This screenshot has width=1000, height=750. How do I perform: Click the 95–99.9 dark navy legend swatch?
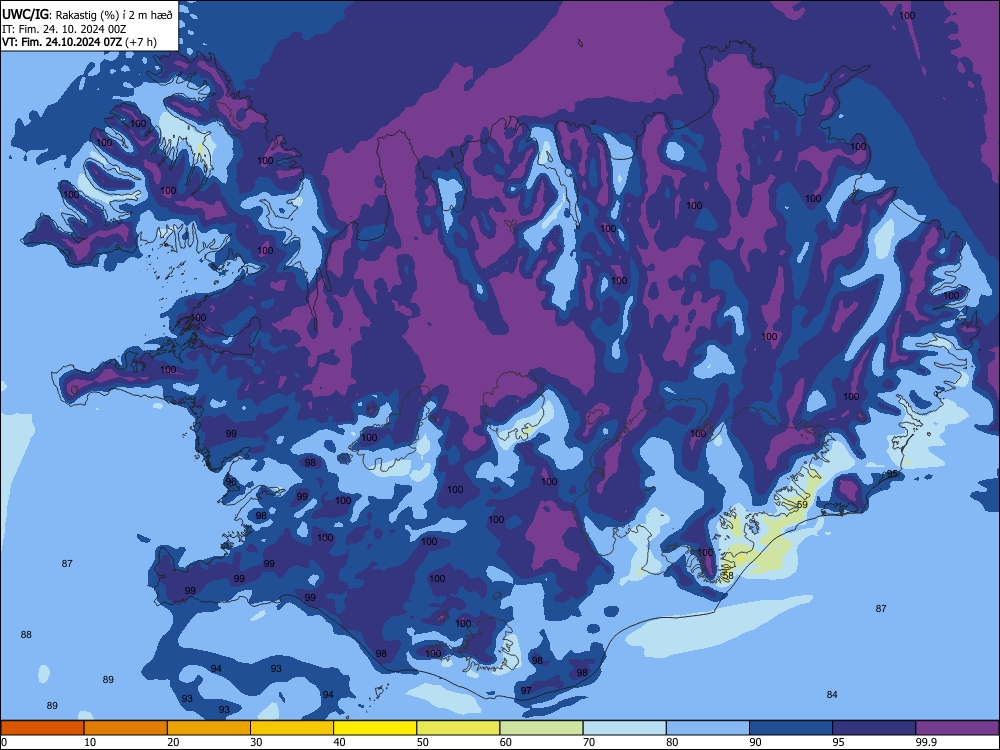[x=874, y=728]
